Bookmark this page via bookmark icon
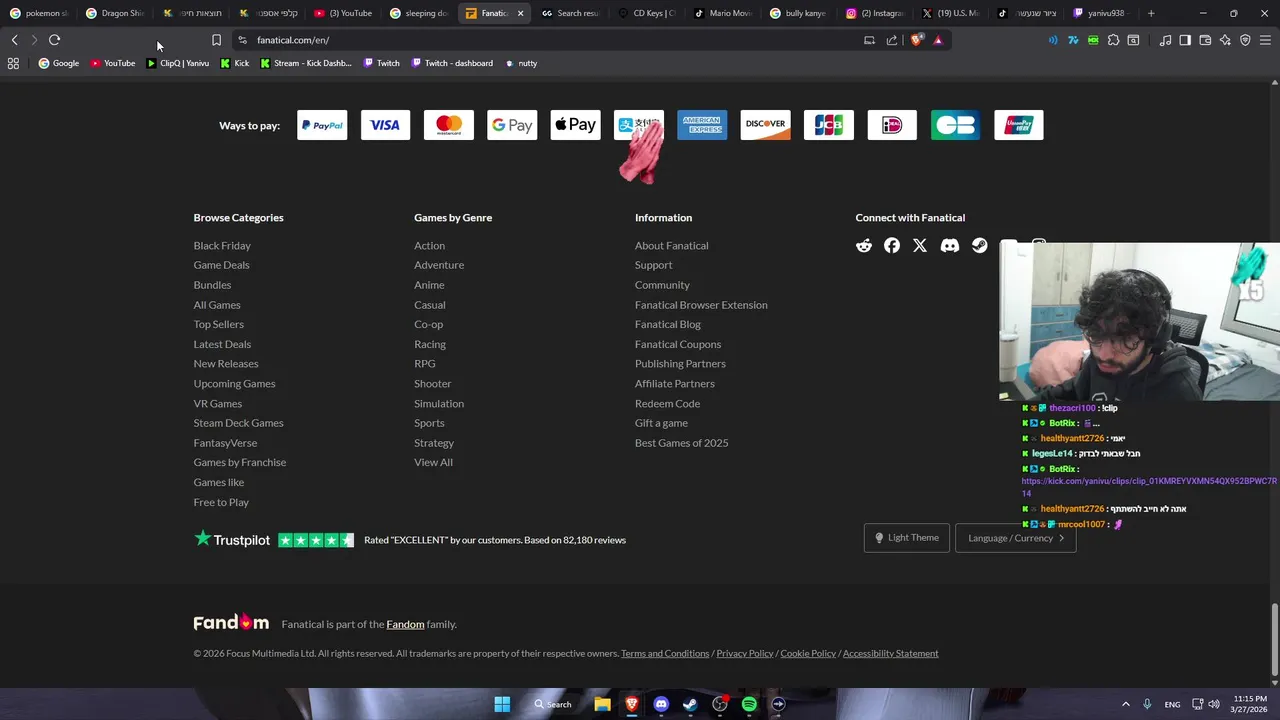Image resolution: width=1280 pixels, height=720 pixels. click(x=216, y=40)
